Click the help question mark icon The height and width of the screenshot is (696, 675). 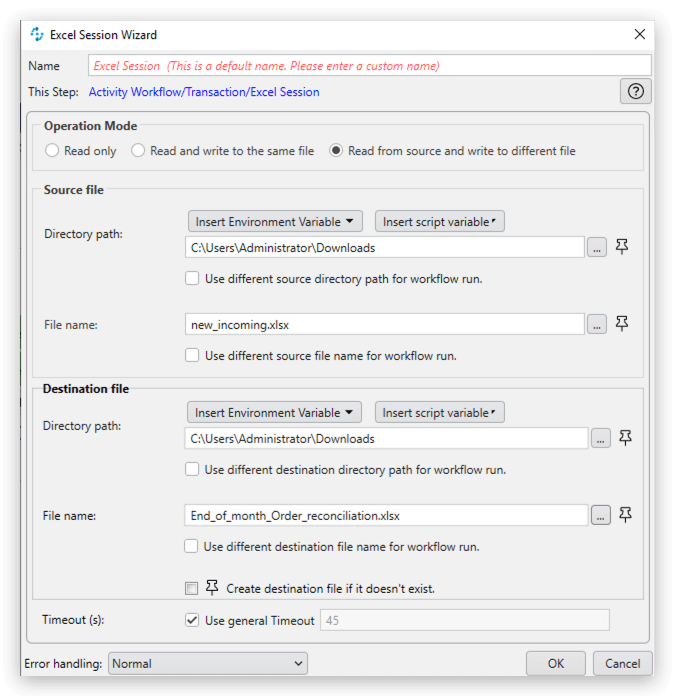coord(636,91)
